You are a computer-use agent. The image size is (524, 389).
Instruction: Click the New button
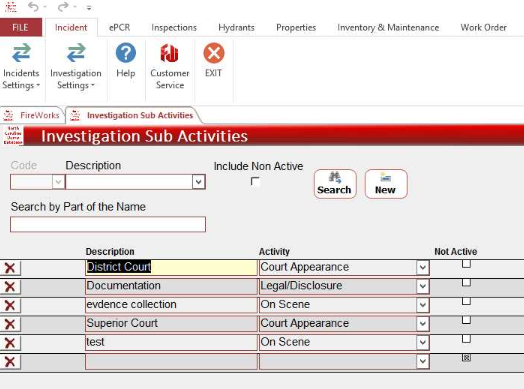pyautogui.click(x=386, y=184)
